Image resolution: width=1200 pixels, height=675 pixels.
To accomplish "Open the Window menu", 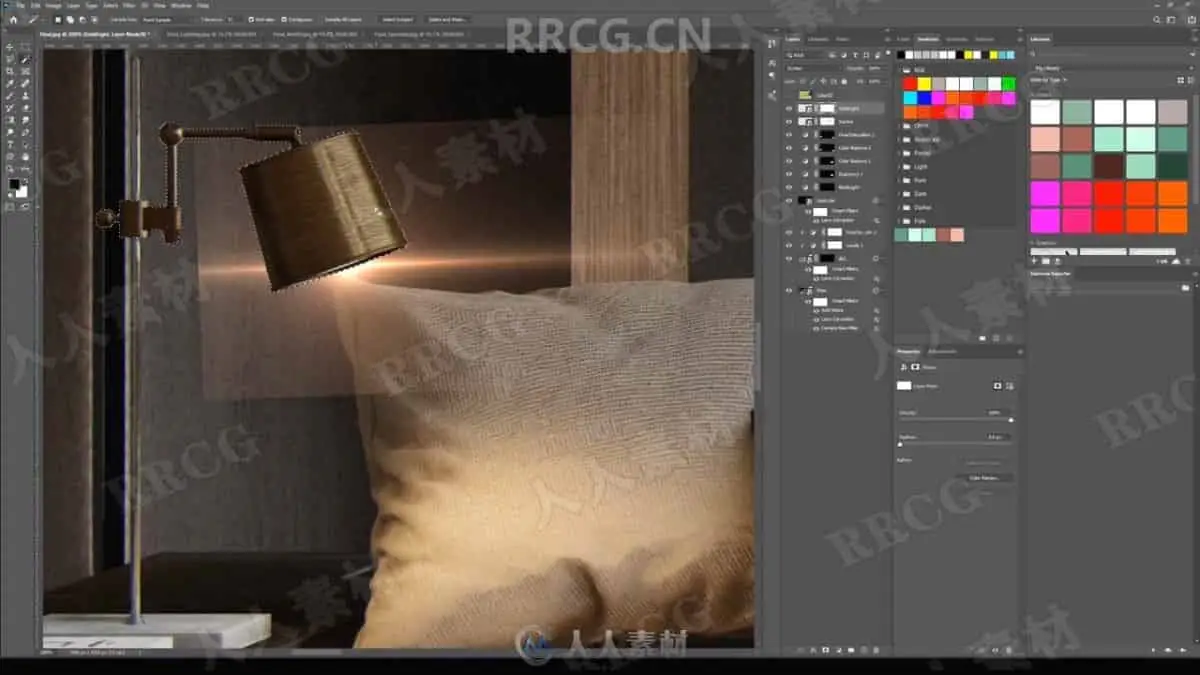I will [183, 5].
